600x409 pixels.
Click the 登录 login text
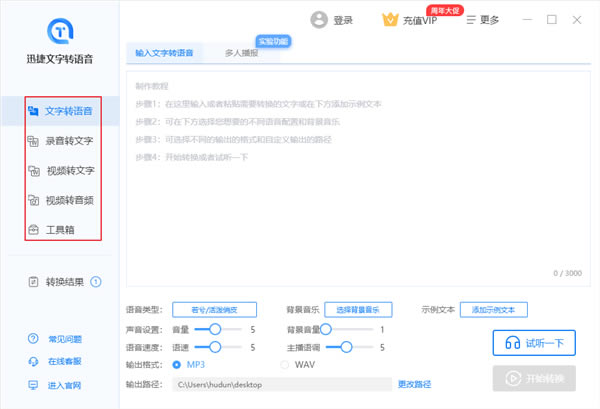[343, 20]
